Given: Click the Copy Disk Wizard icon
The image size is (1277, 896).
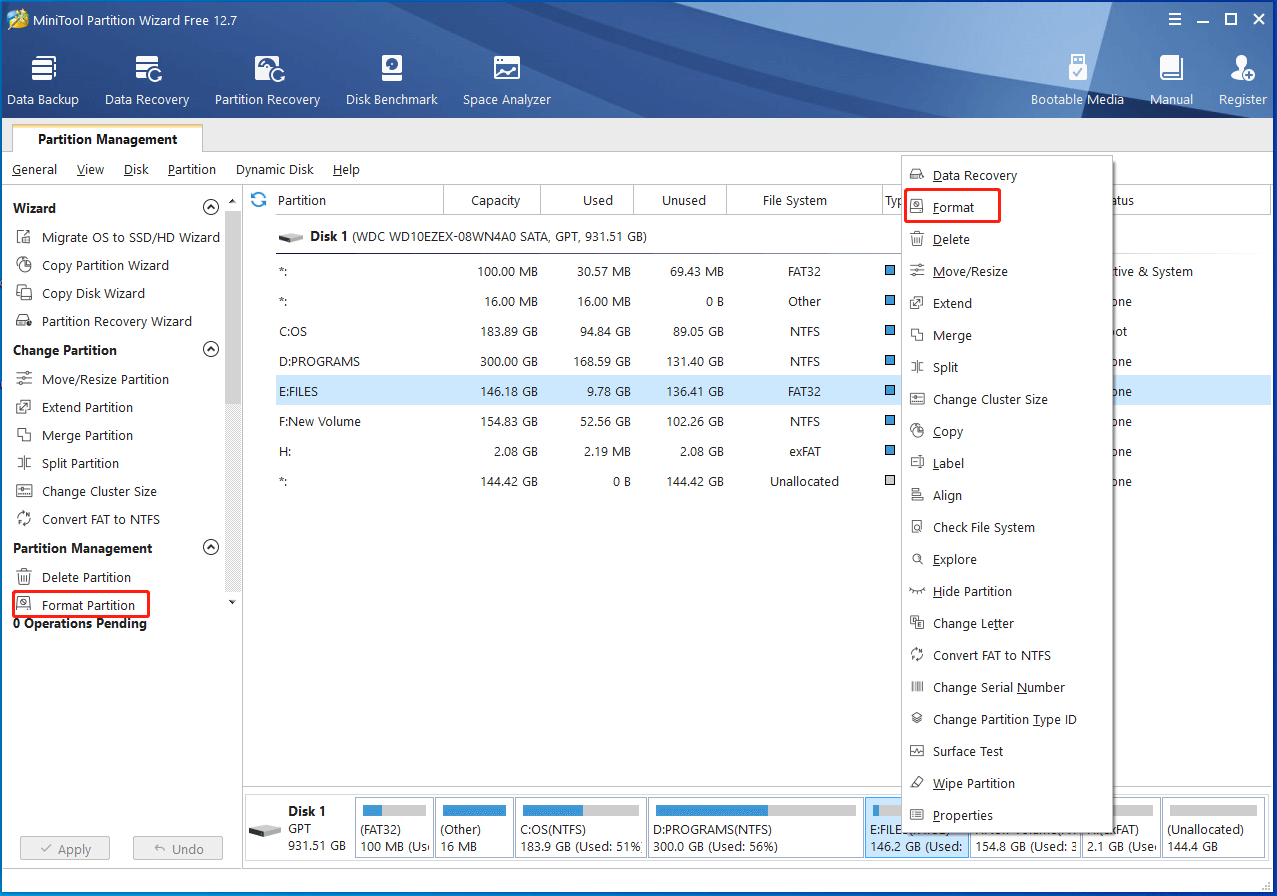Looking at the screenshot, I should pyautogui.click(x=24, y=293).
